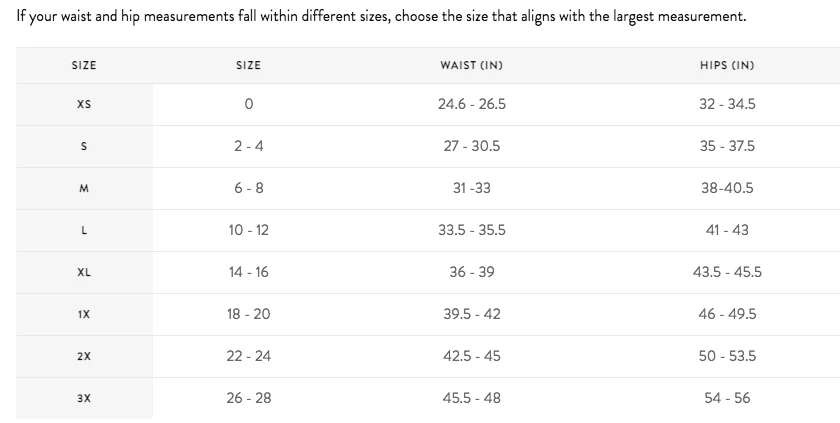
Task: Select the waist value 27 - 30.5
Action: 471,146
